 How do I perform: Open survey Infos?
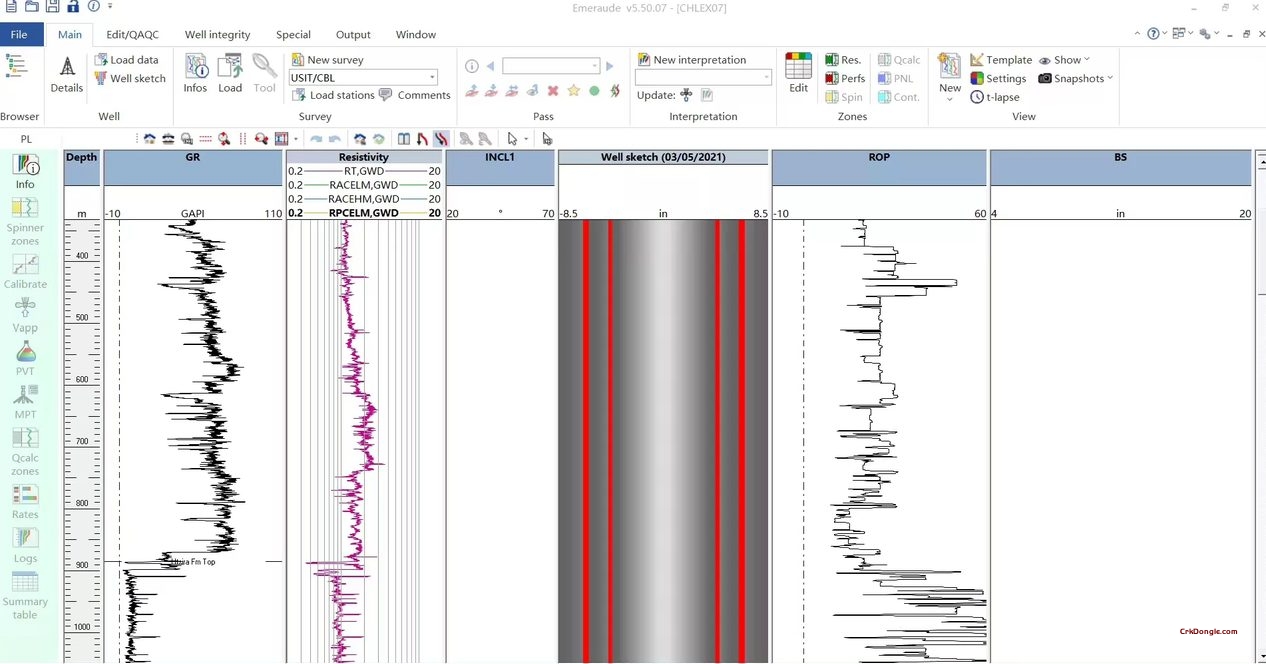[195, 74]
